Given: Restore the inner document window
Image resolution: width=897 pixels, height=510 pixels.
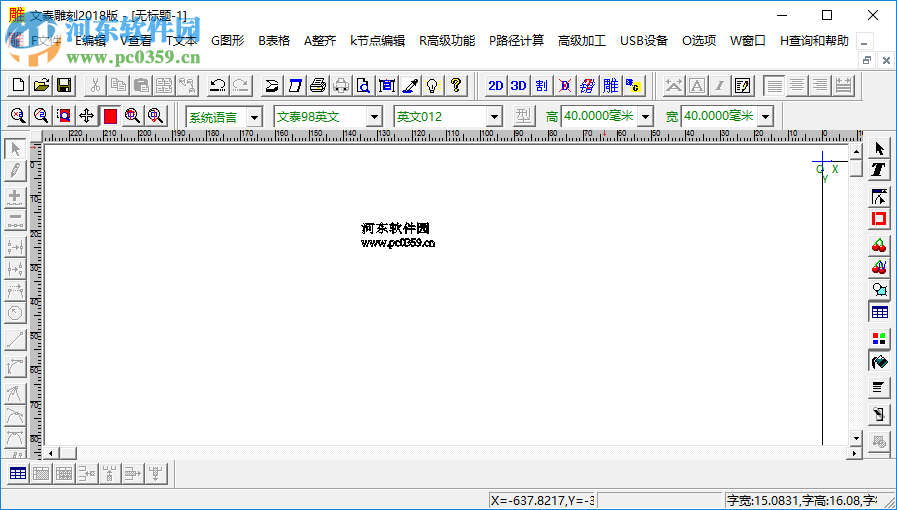Looking at the screenshot, I should coord(867,59).
